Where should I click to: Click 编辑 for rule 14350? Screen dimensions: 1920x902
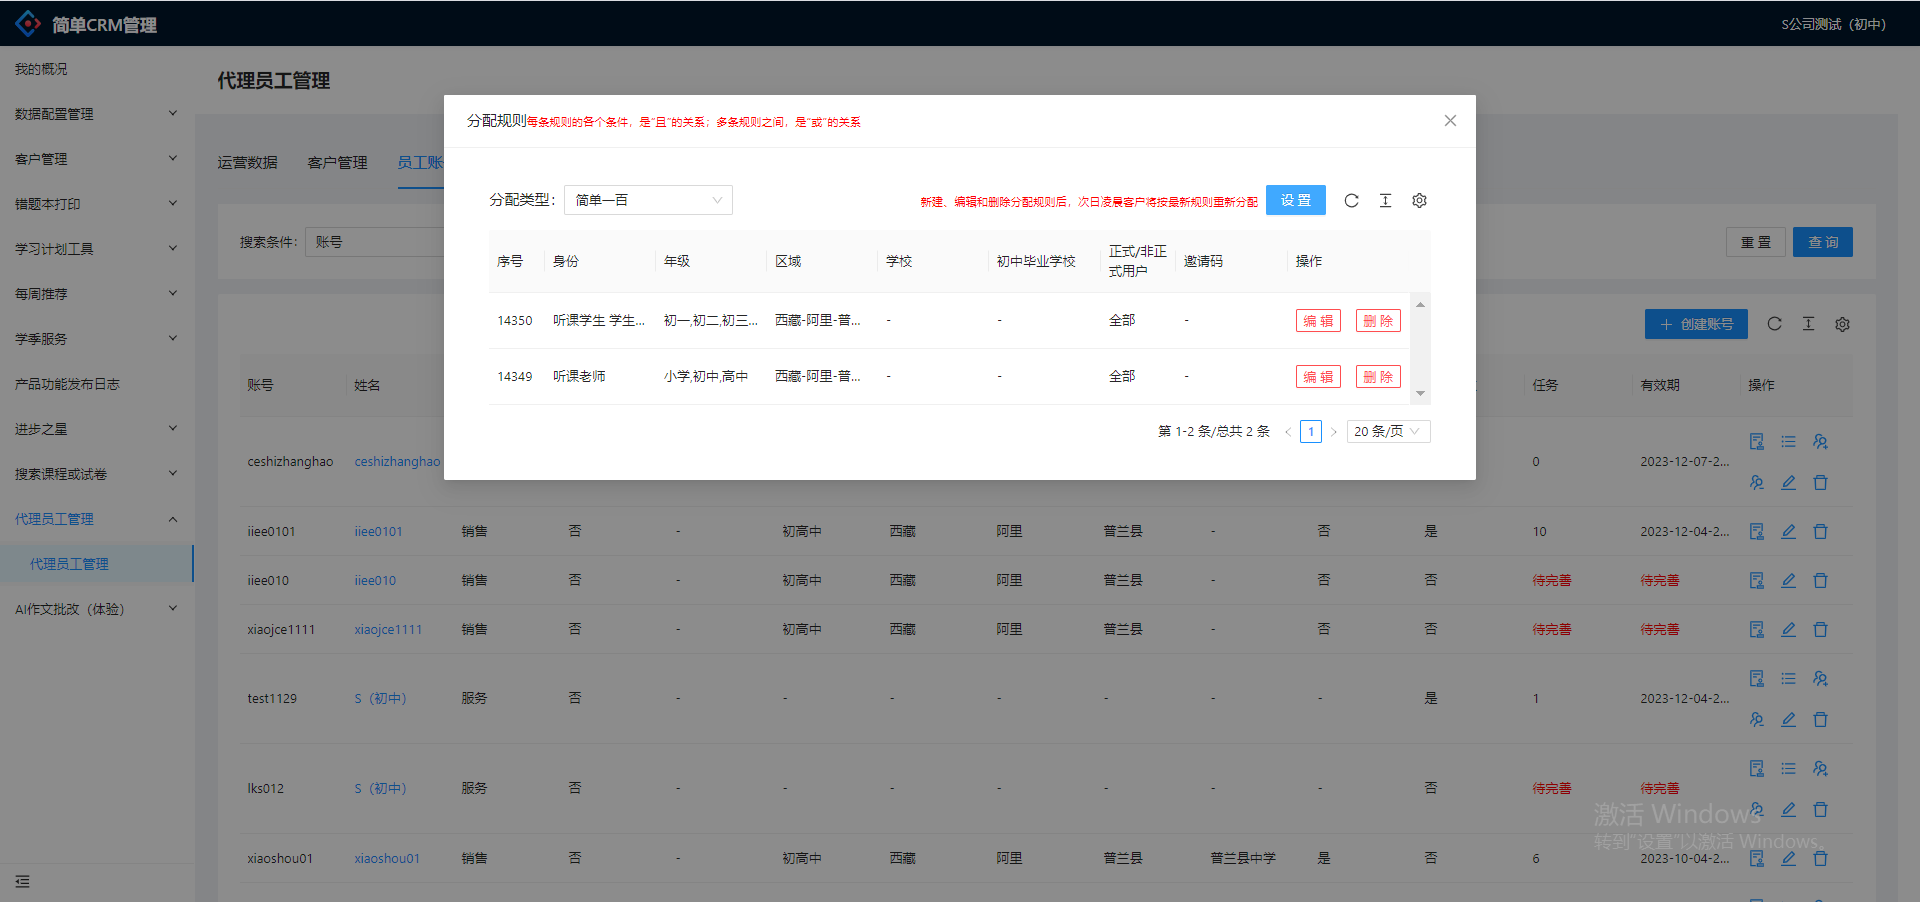click(x=1318, y=321)
